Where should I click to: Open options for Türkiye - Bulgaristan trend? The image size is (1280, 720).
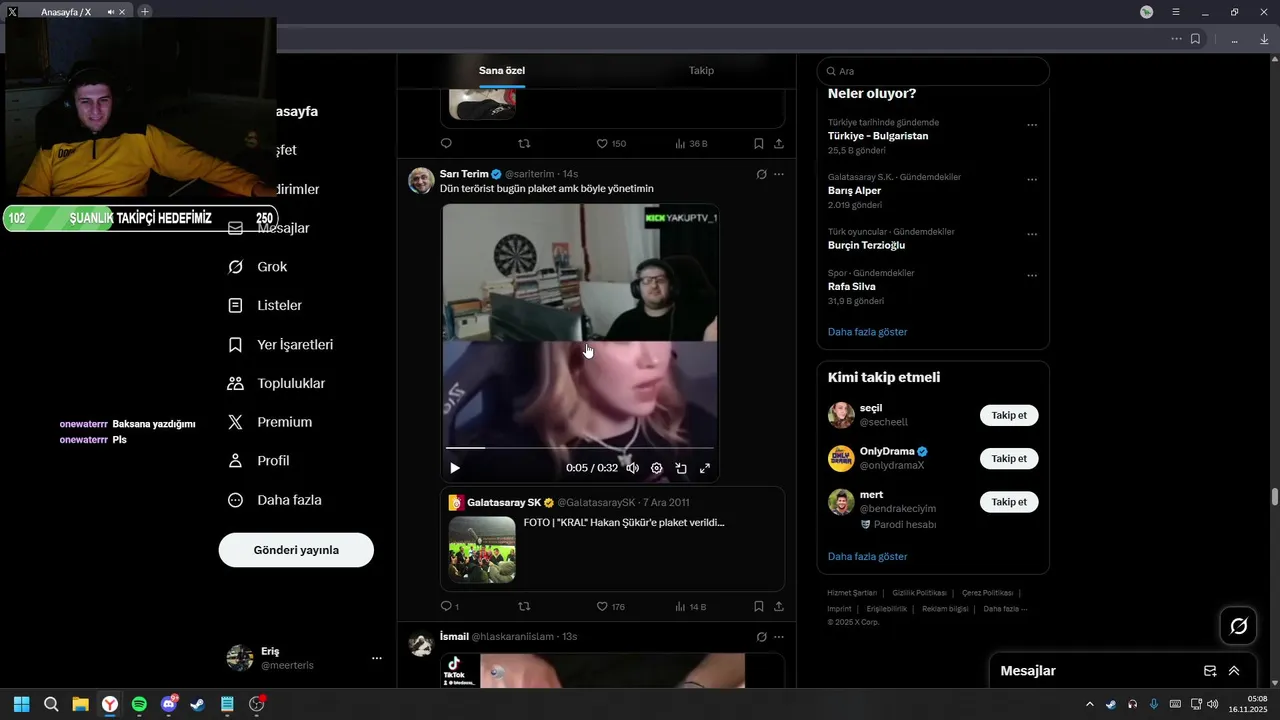coord(1032,126)
